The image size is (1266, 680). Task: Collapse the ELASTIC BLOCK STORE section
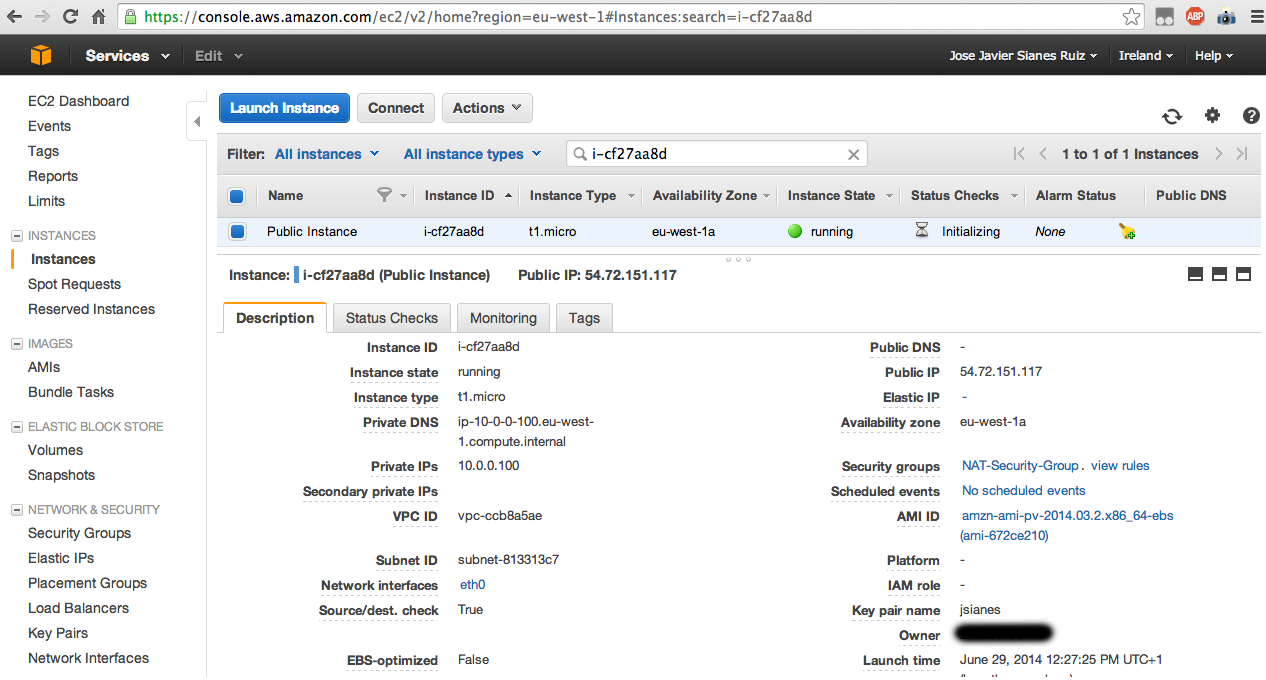click(16, 427)
